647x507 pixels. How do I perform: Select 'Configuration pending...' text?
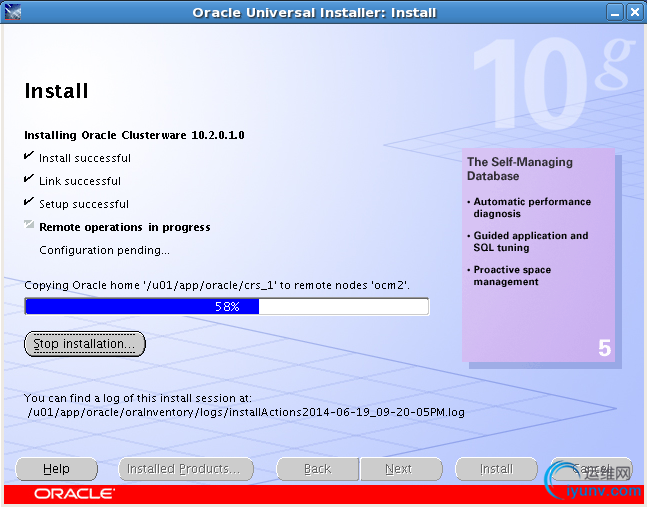tap(104, 250)
